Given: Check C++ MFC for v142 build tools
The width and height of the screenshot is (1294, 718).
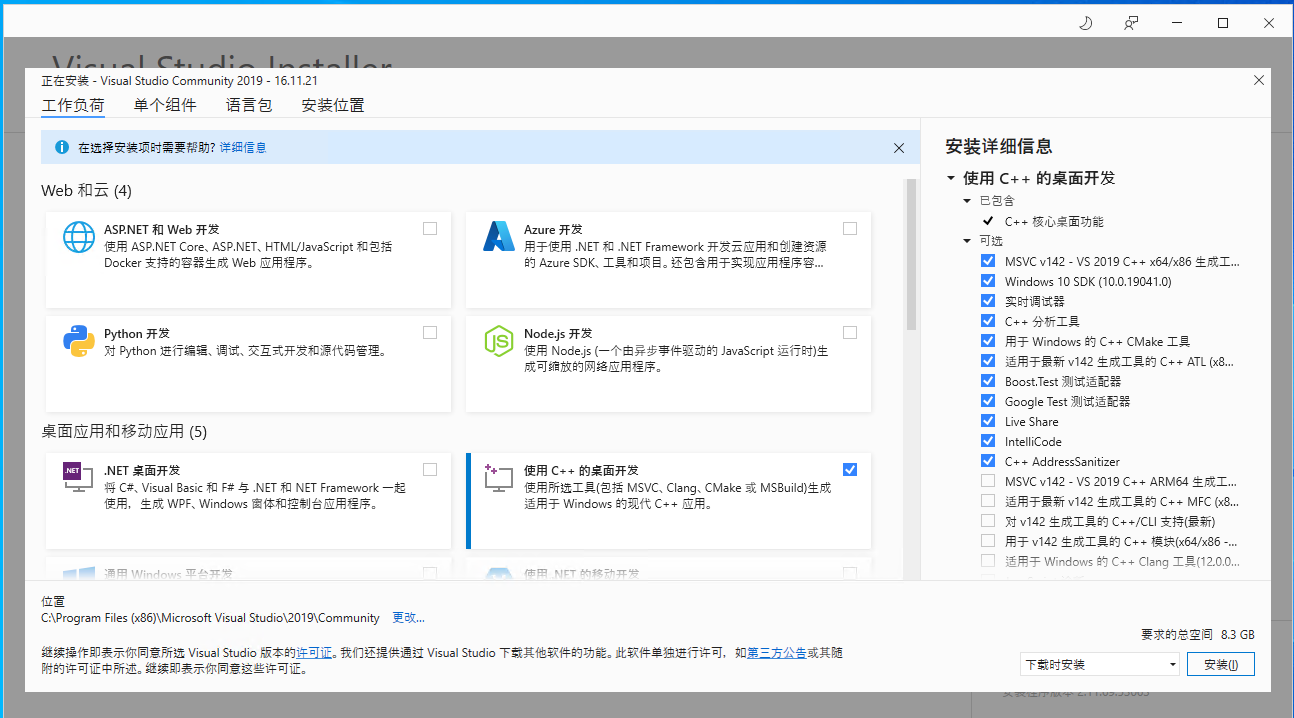Looking at the screenshot, I should point(988,501).
